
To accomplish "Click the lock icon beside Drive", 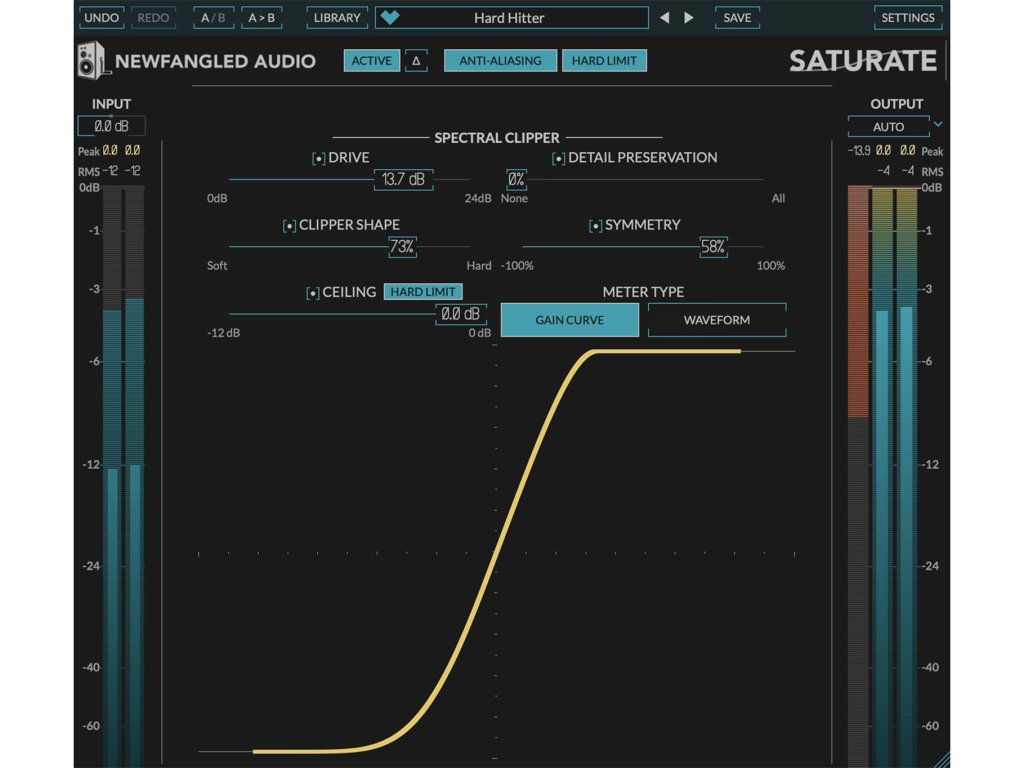I will tap(319, 158).
